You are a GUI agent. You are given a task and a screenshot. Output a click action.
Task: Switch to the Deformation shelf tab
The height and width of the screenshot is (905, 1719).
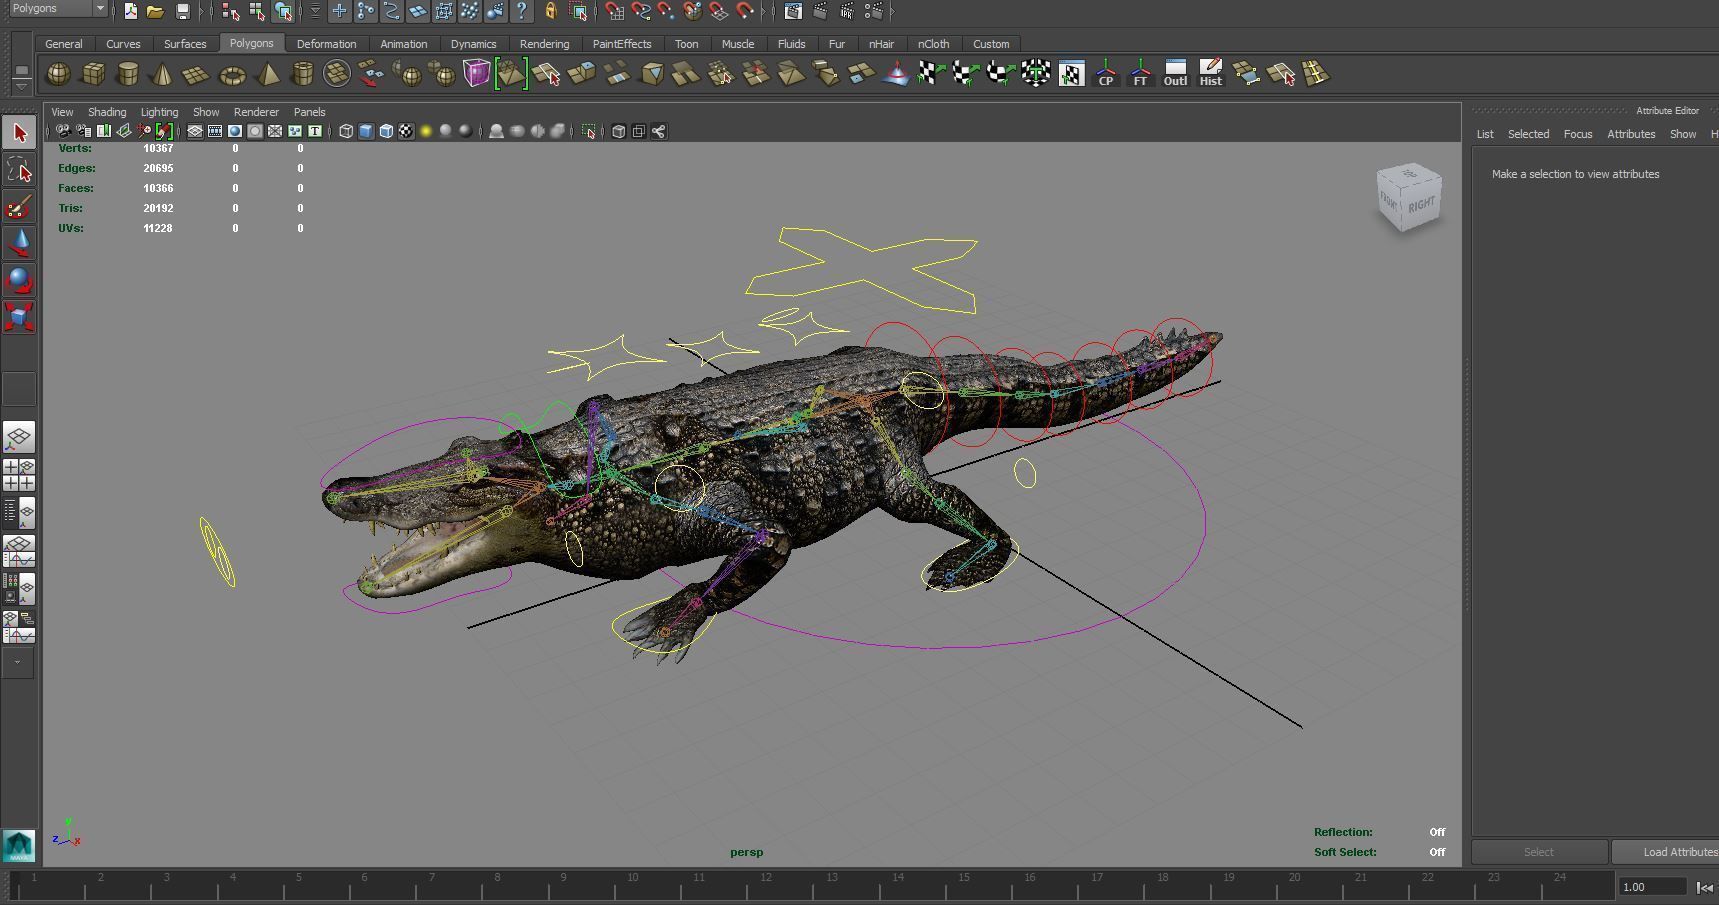tap(327, 44)
